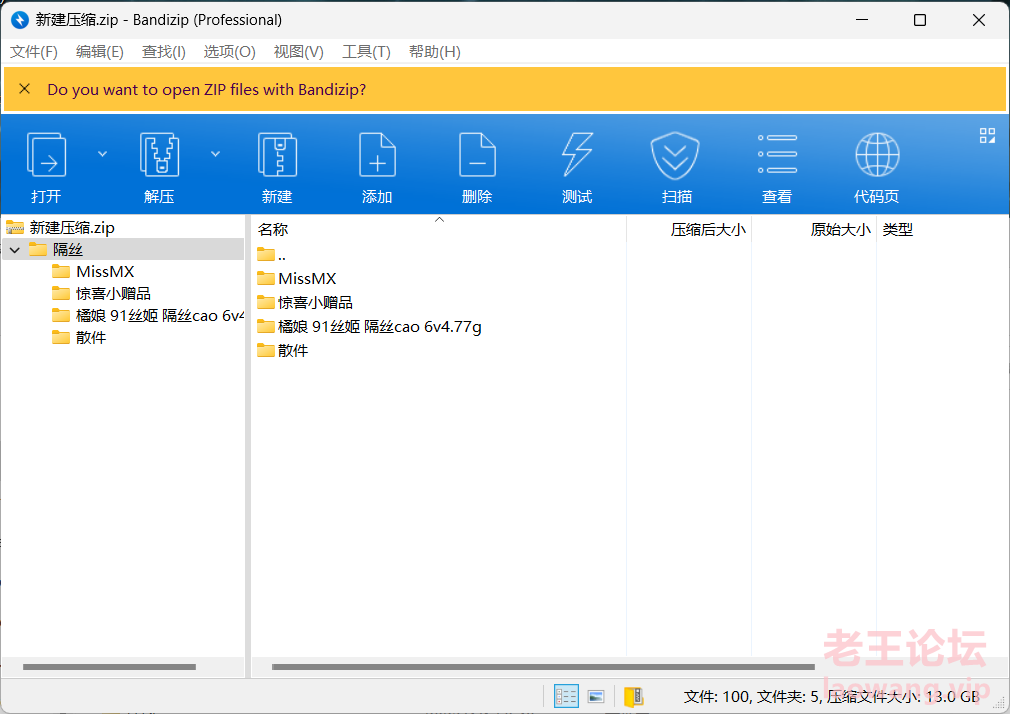Expand the 解压 dropdown arrow
The height and width of the screenshot is (714, 1010).
click(216, 154)
